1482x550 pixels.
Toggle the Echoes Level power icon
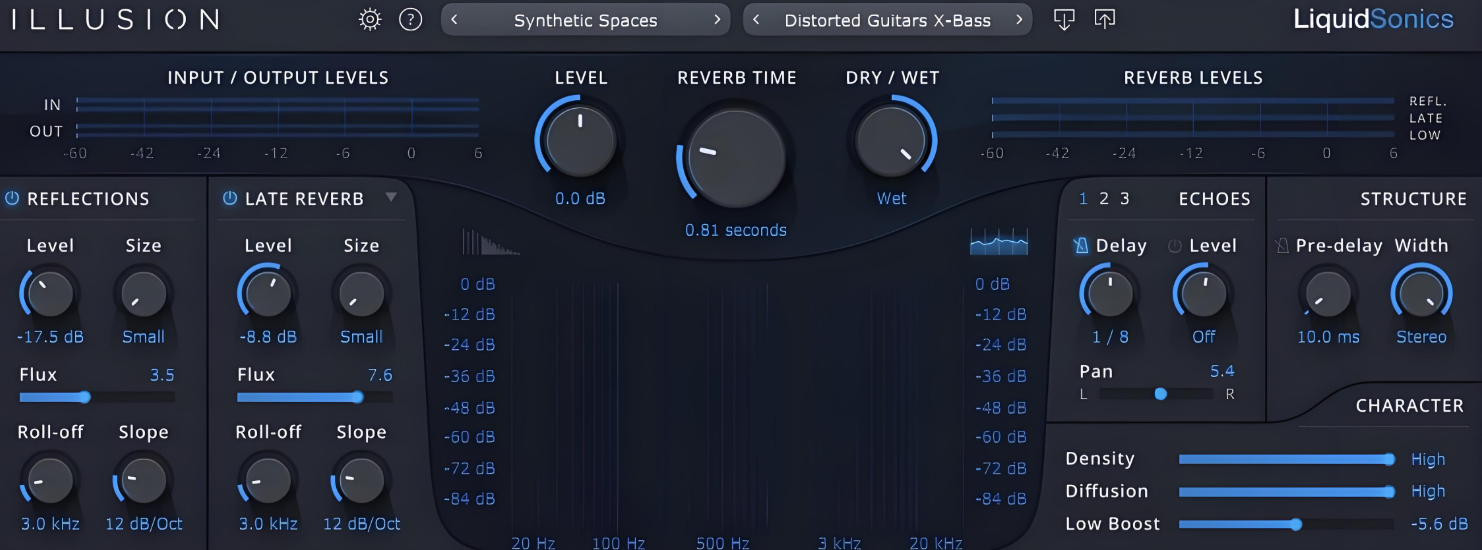click(x=1175, y=246)
